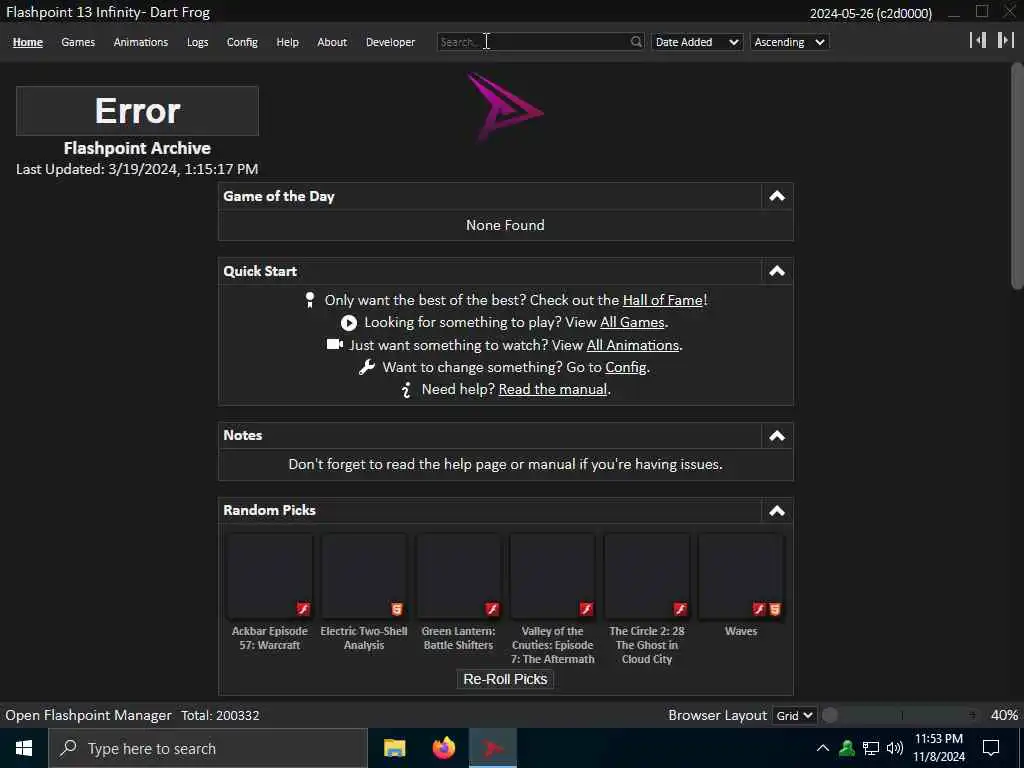Click the wrench icon beside Config

click(x=367, y=367)
